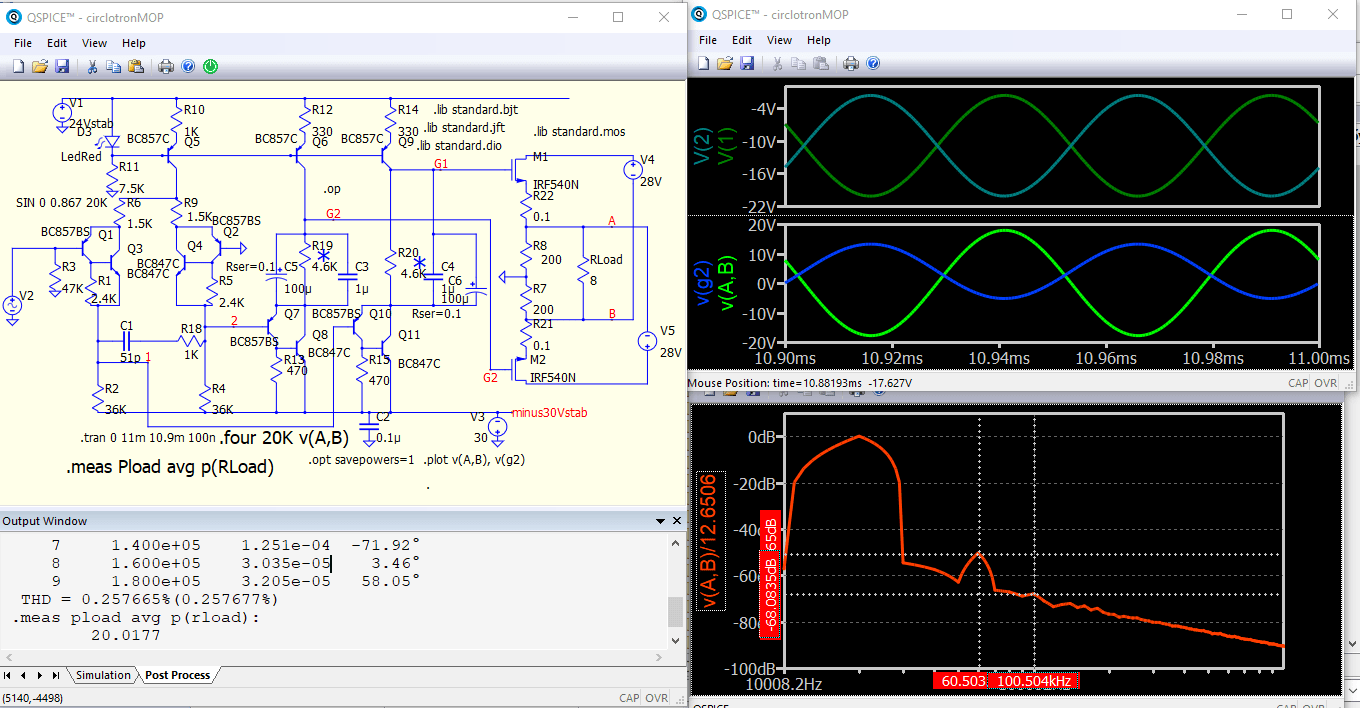Viewport: 1360px width, 708px height.
Task: Copy icon in schematic window toolbar
Action: tap(114, 66)
